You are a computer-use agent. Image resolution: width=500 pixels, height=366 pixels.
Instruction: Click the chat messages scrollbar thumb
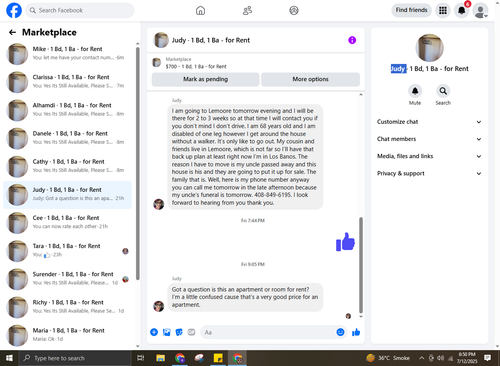point(361,265)
